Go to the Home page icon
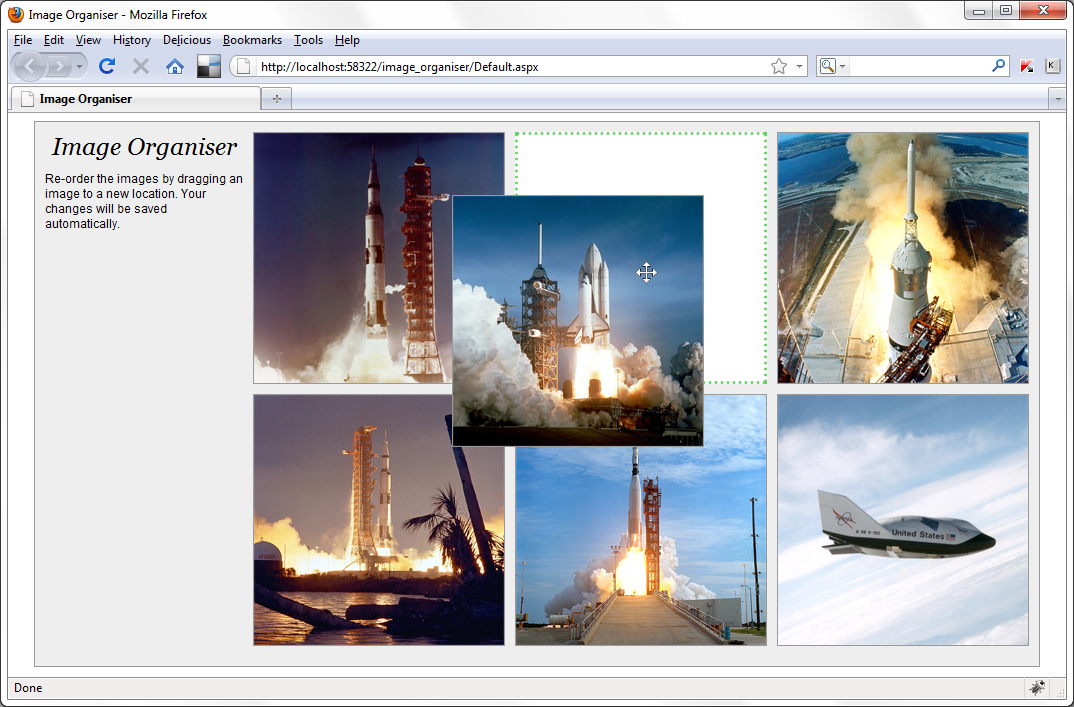 (x=175, y=66)
